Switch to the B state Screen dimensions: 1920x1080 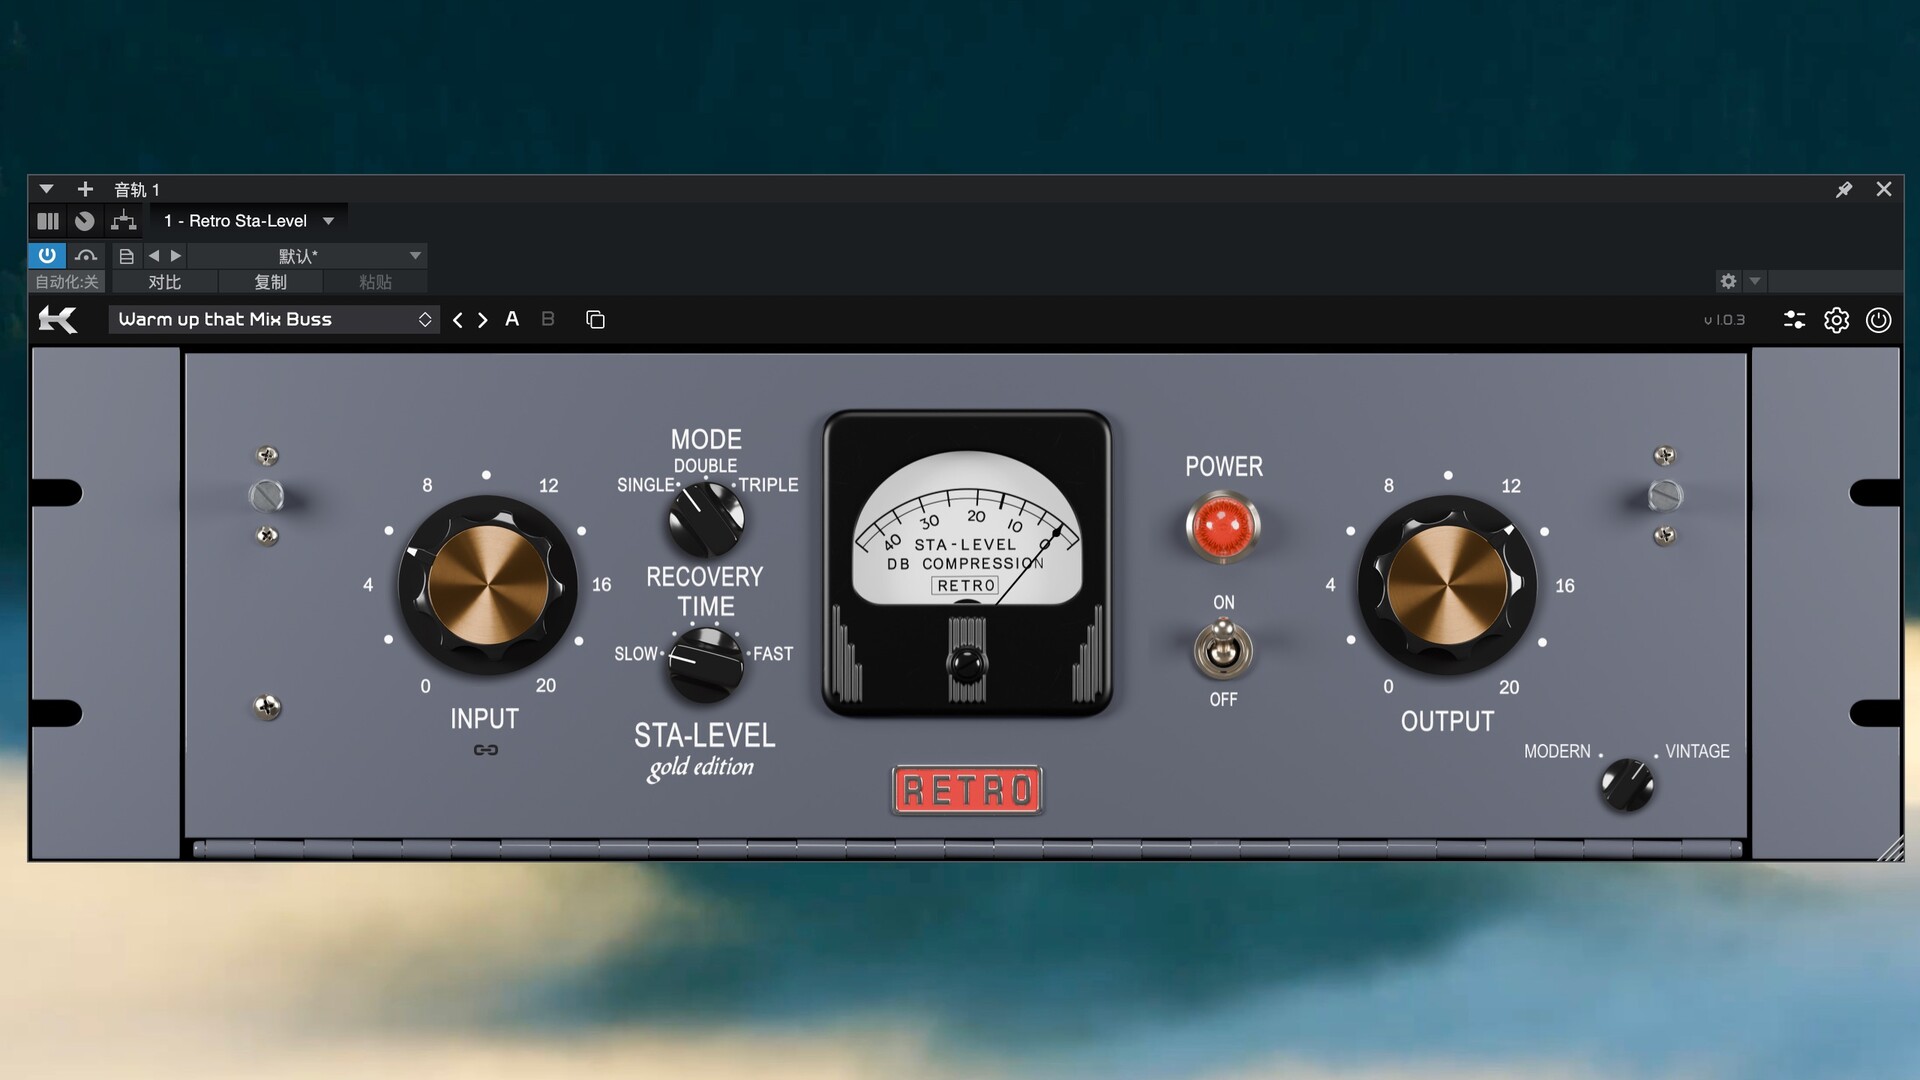click(x=548, y=319)
